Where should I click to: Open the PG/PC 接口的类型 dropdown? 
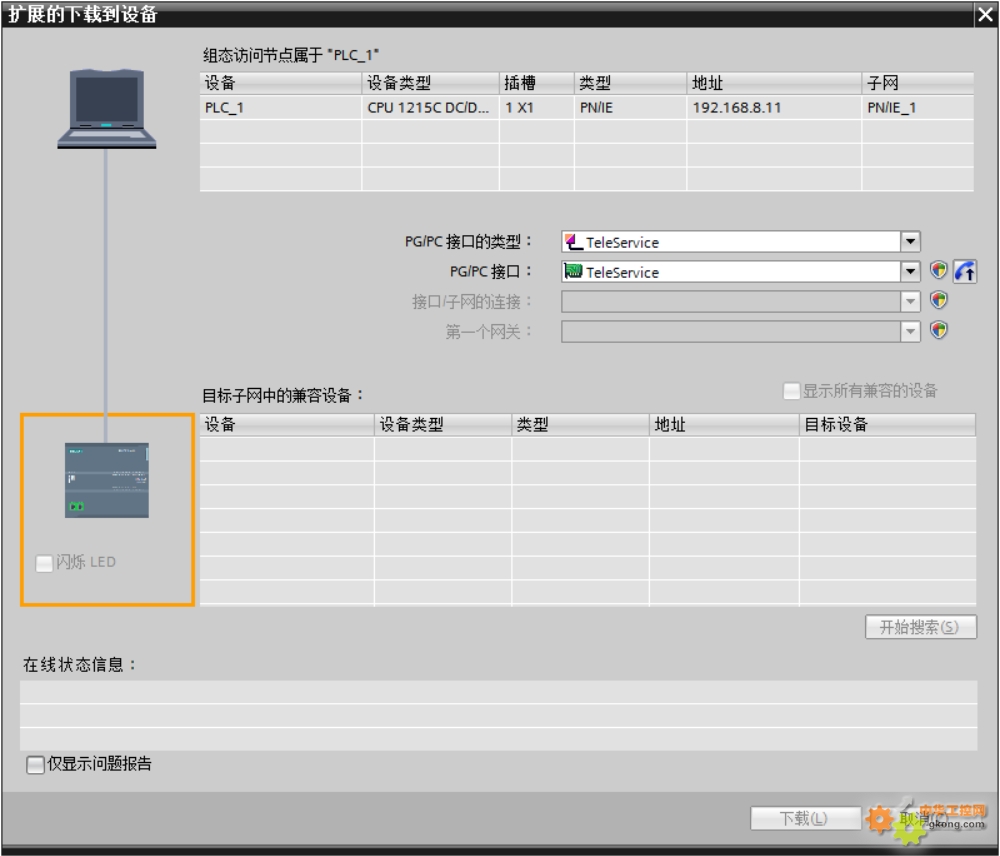click(910, 242)
